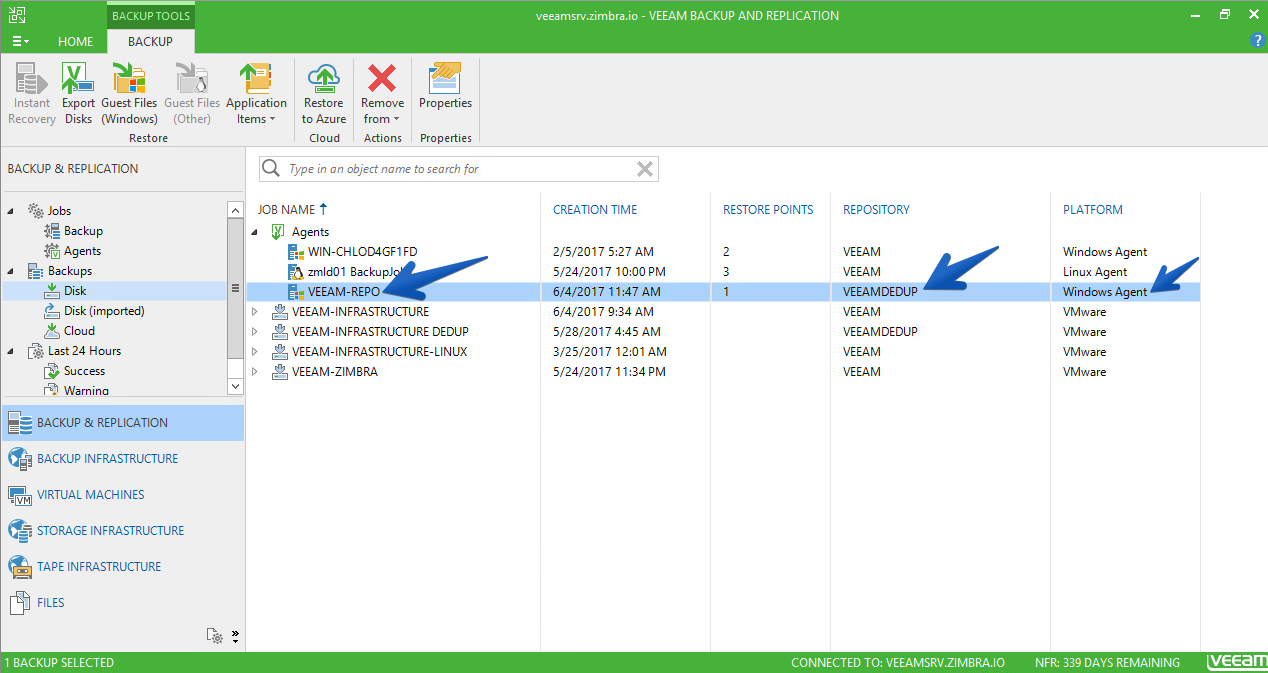This screenshot has height=673, width=1268.
Task: Collapse the Last 24 Hours node
Action: coord(11,351)
